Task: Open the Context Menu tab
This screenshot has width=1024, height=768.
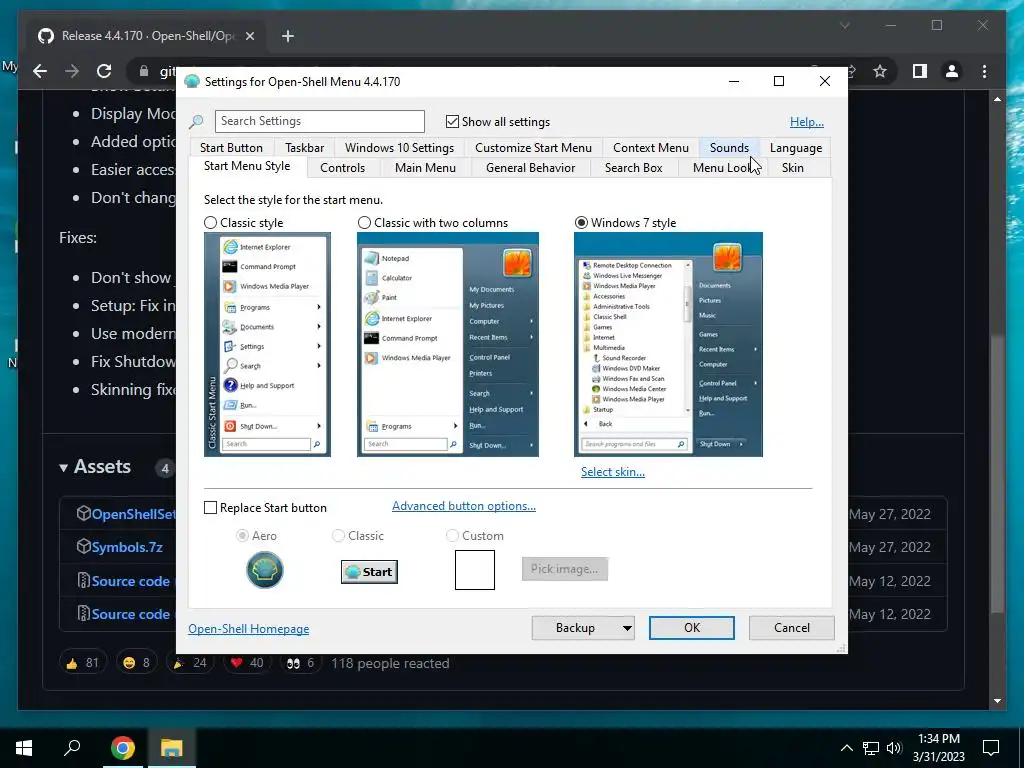Action: pos(650,148)
